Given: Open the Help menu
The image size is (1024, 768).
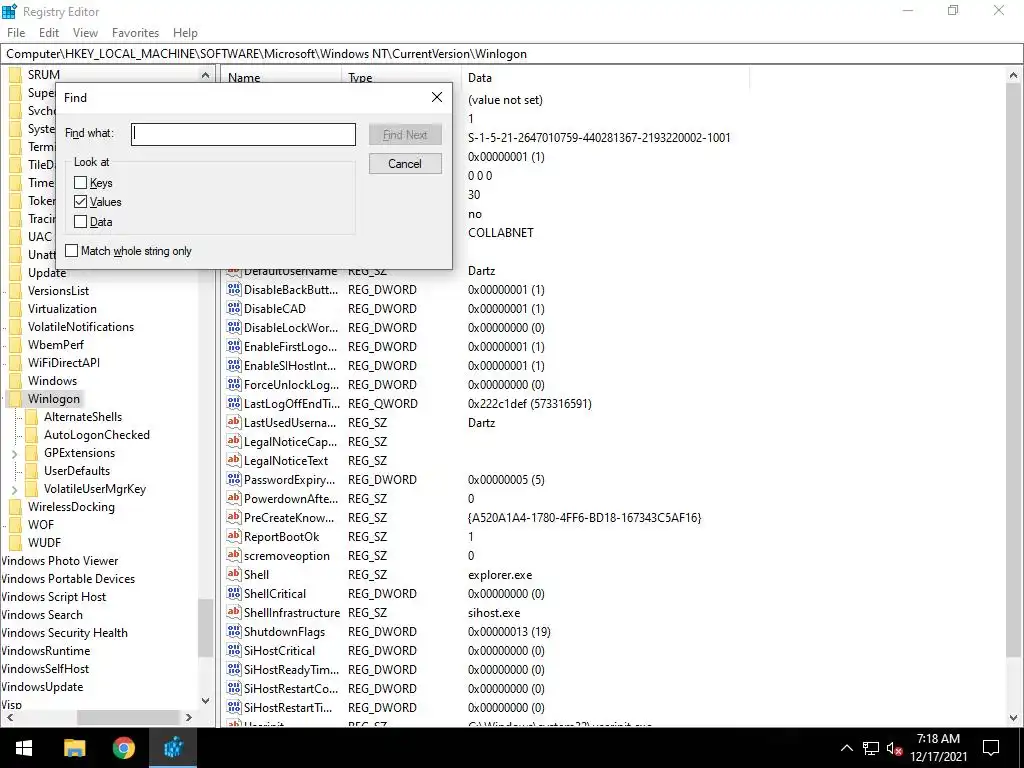Looking at the screenshot, I should (x=185, y=33).
